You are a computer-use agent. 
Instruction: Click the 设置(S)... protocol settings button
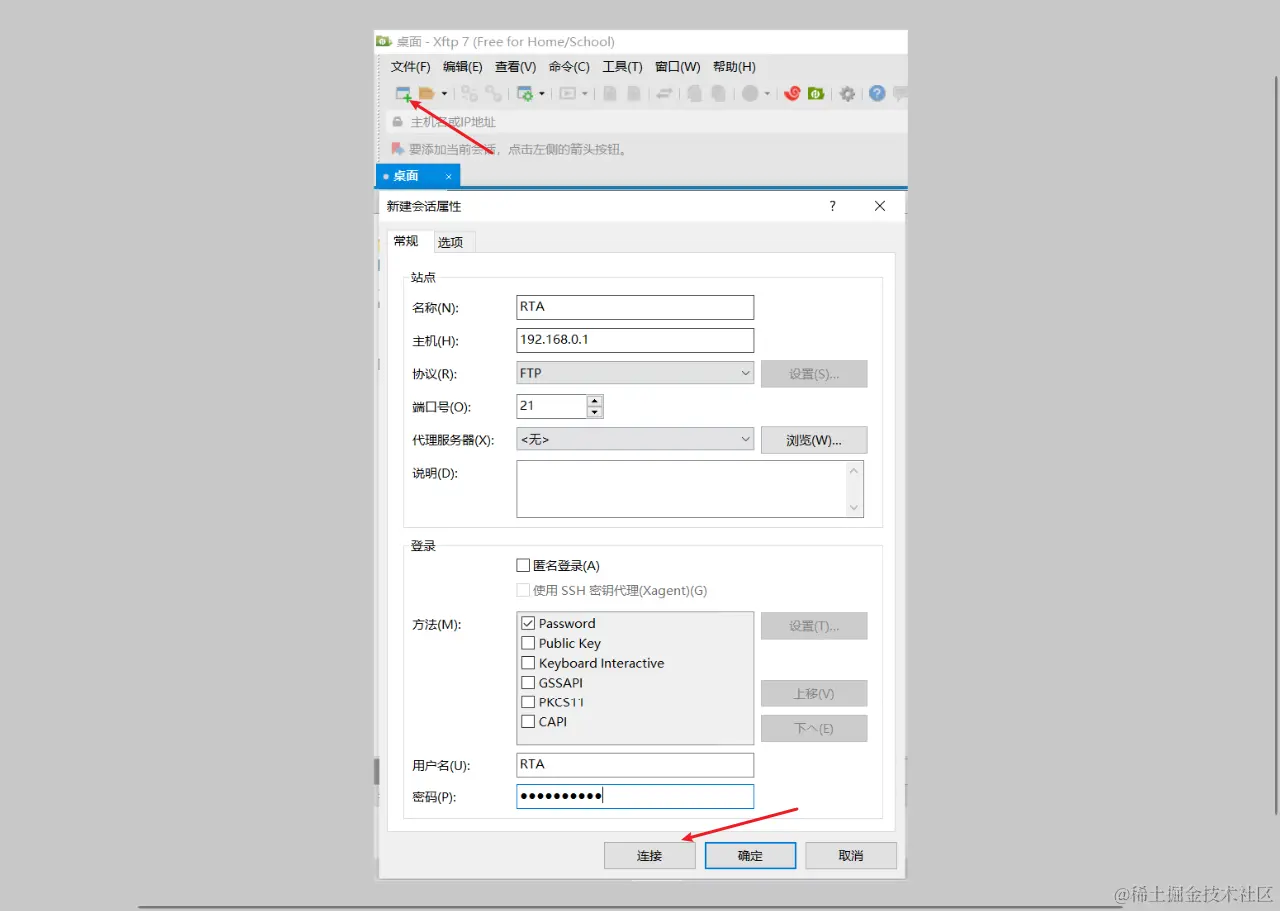tap(814, 374)
